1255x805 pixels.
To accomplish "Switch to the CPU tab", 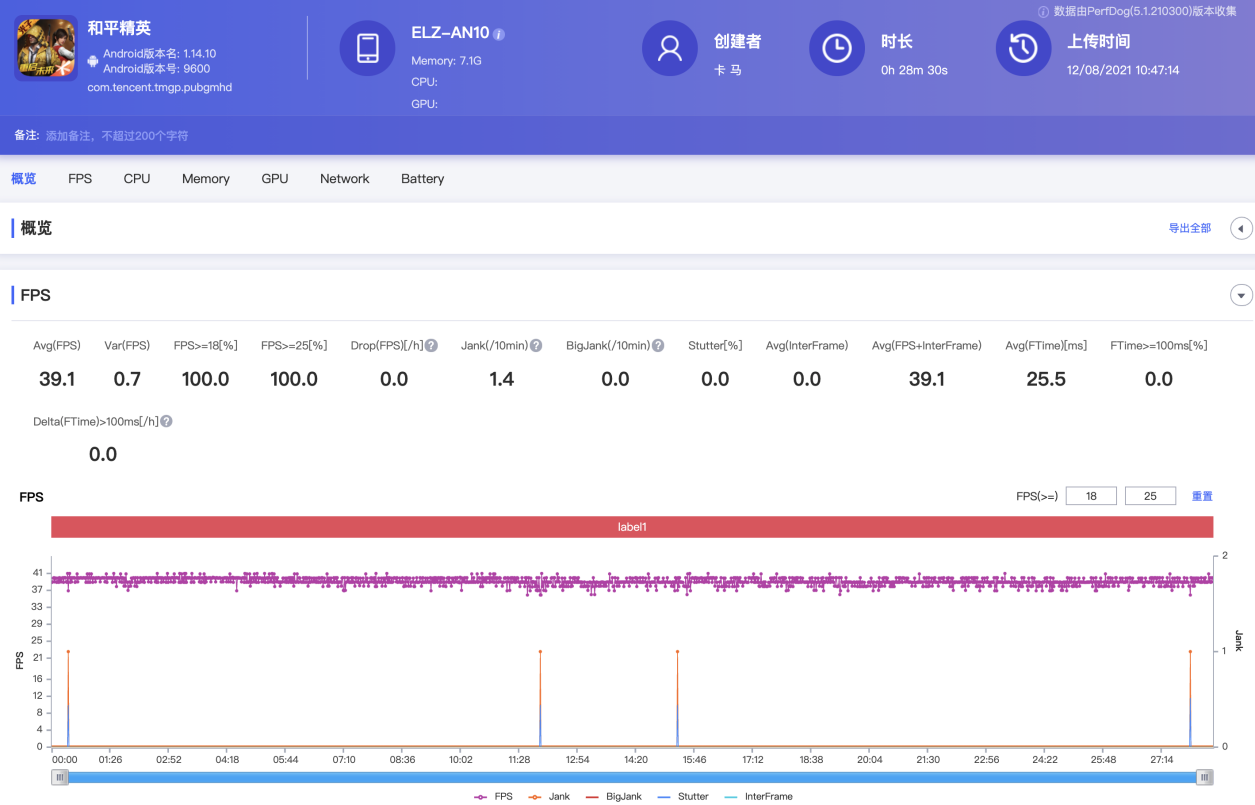I will tap(137, 179).
